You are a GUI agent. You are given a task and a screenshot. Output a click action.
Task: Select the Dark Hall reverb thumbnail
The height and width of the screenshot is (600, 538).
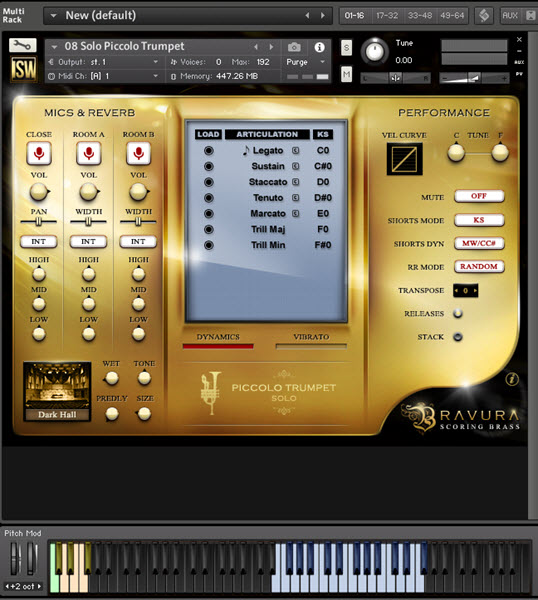[57, 391]
